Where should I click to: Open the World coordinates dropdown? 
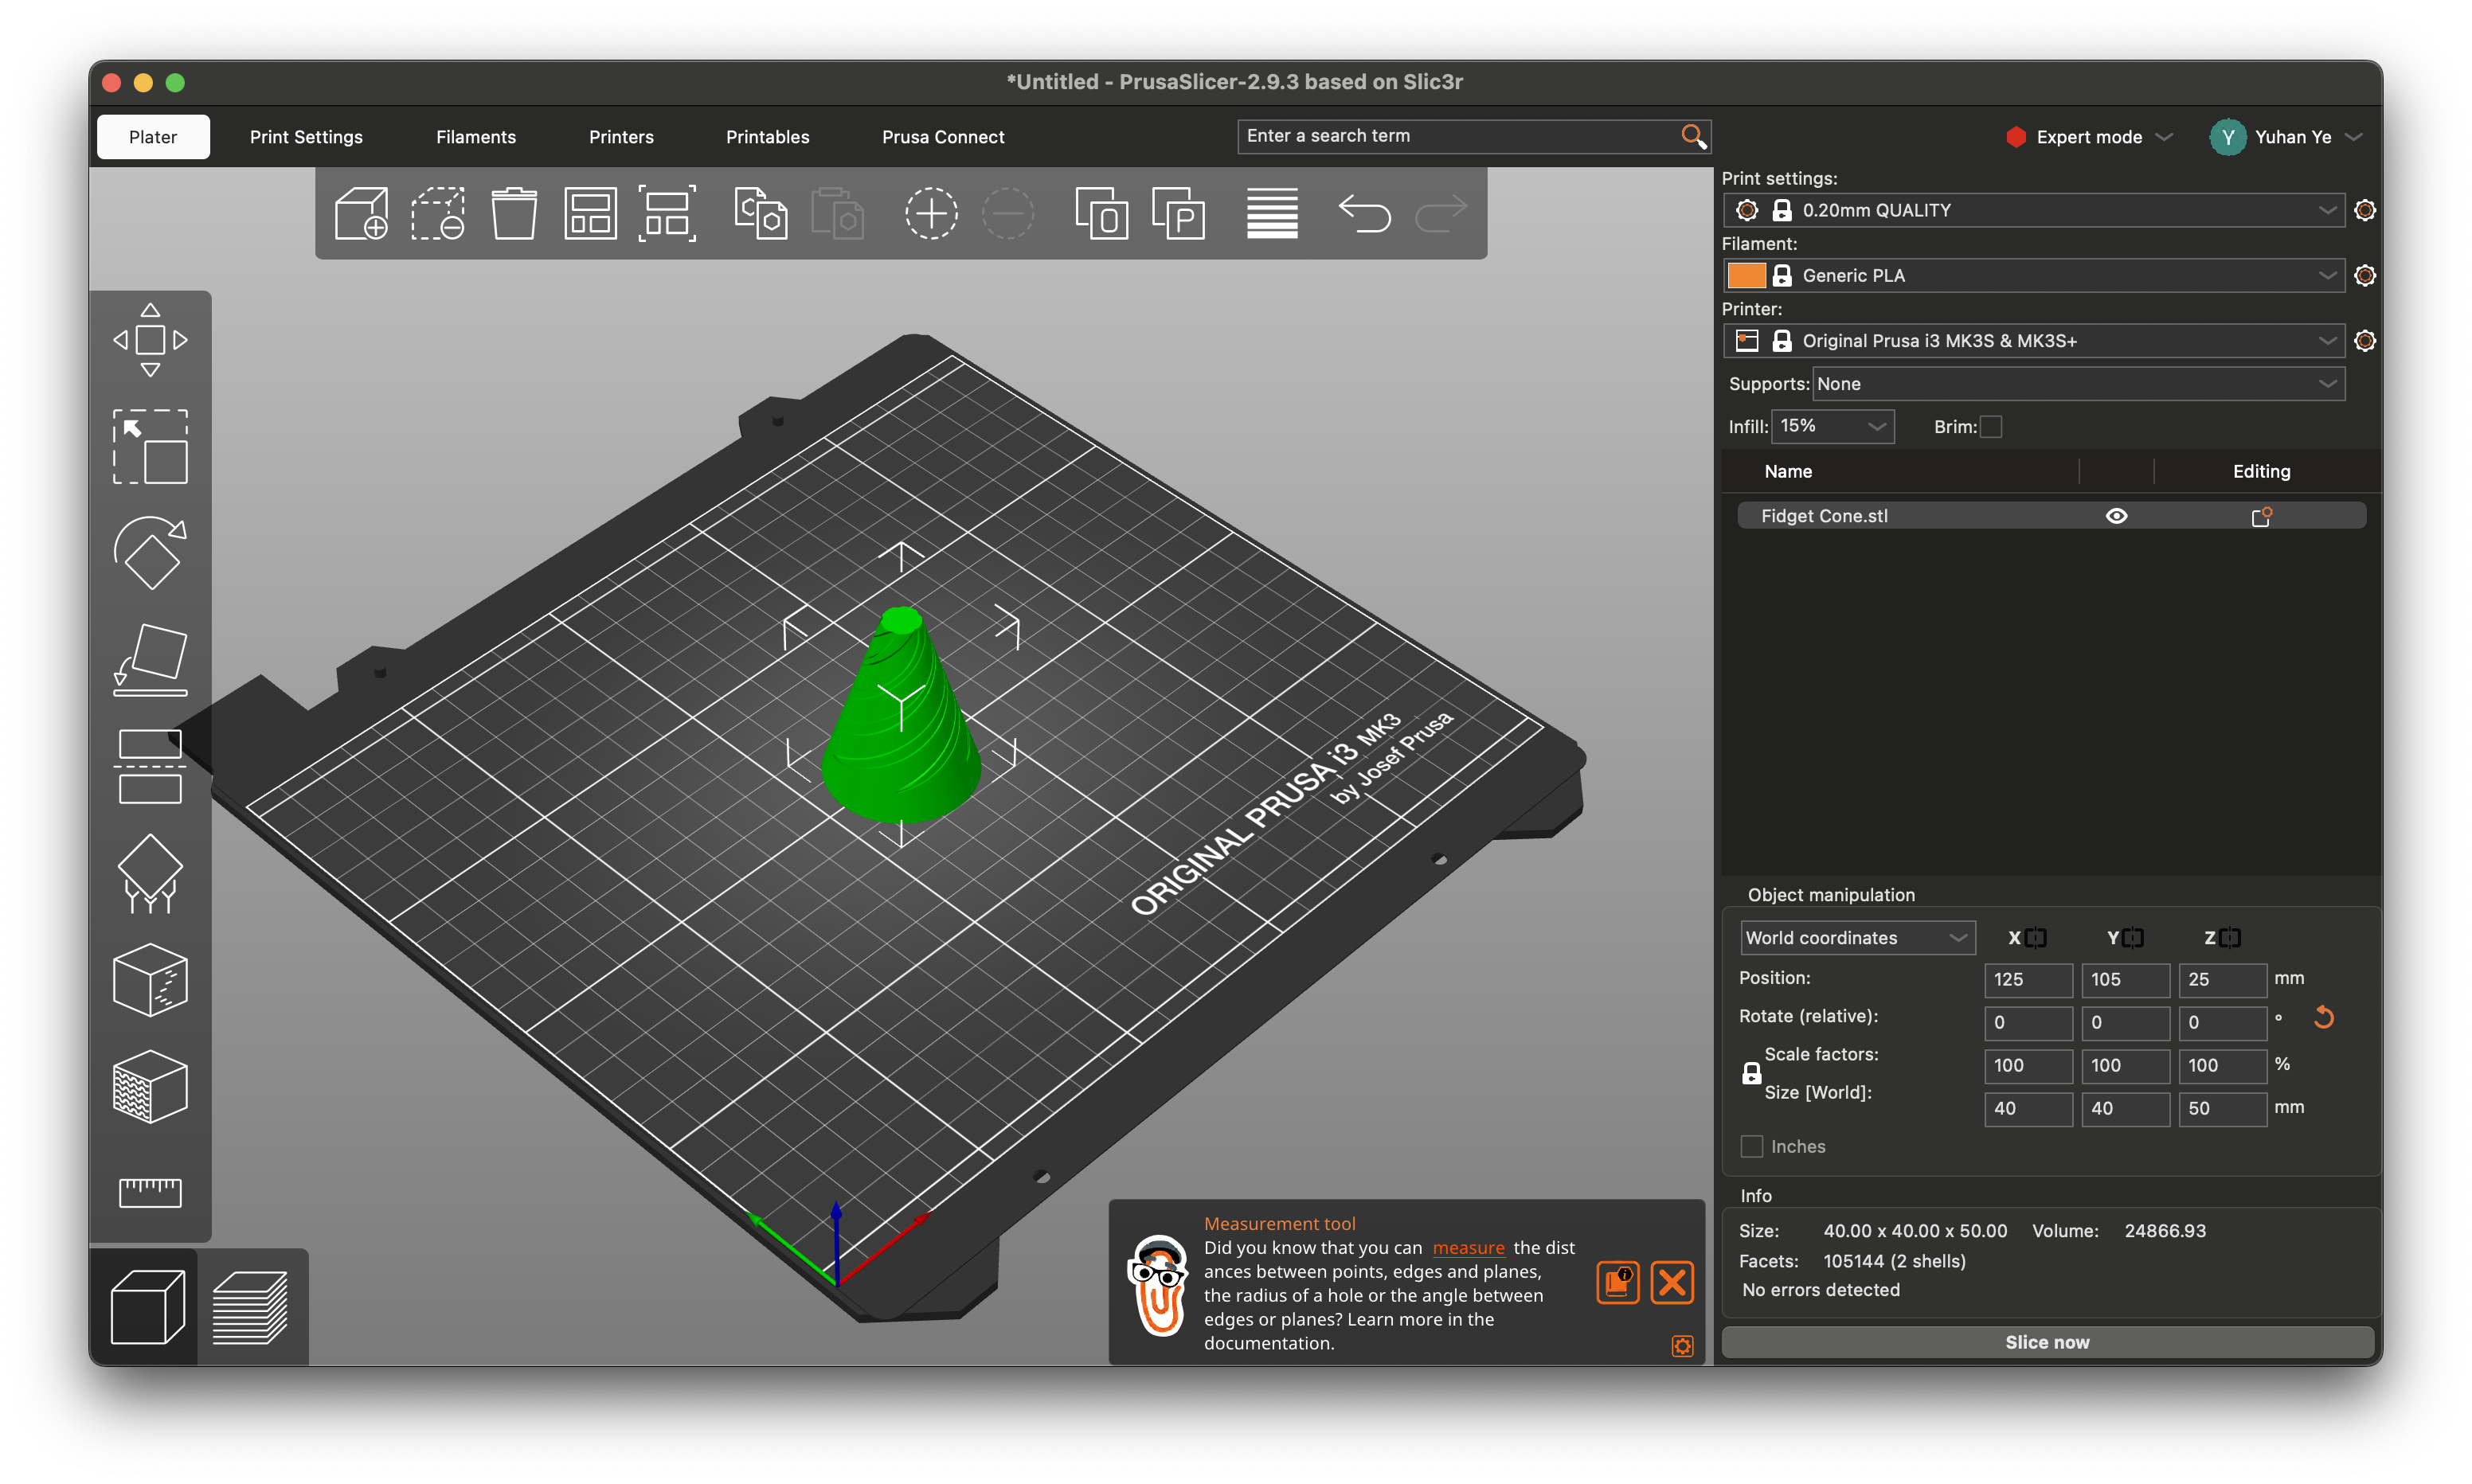coord(1857,938)
